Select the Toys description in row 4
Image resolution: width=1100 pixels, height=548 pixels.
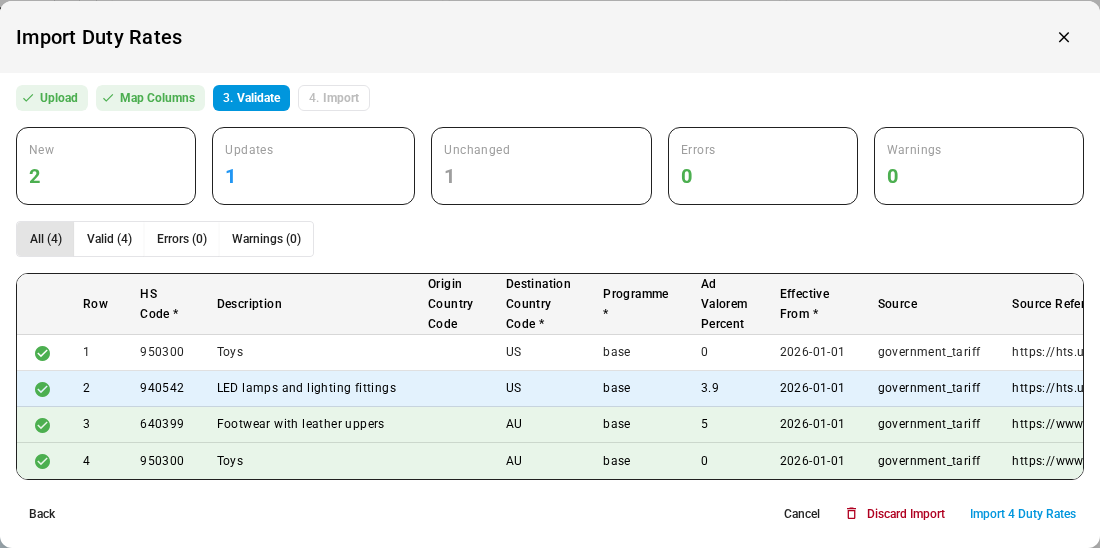pos(230,461)
